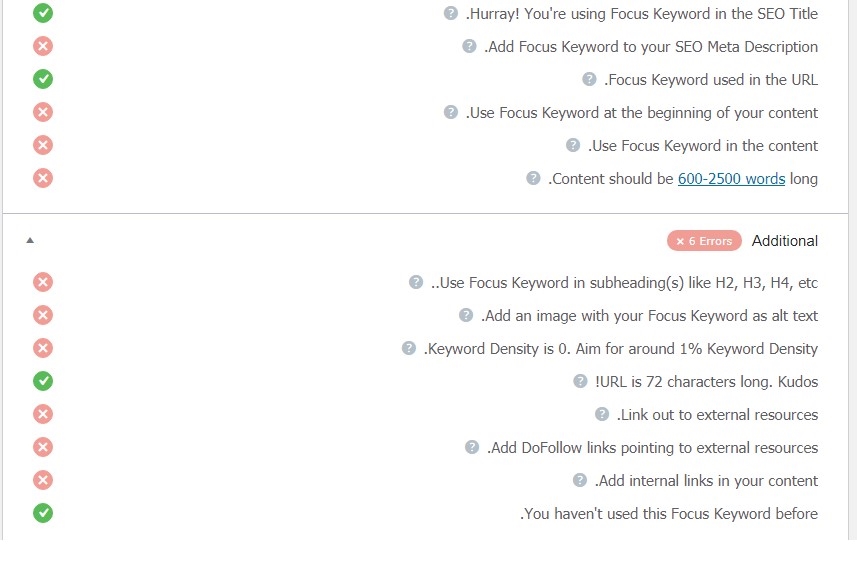Click help icon for Keyword Density
Viewport: 857px width, 568px height.
click(409, 349)
